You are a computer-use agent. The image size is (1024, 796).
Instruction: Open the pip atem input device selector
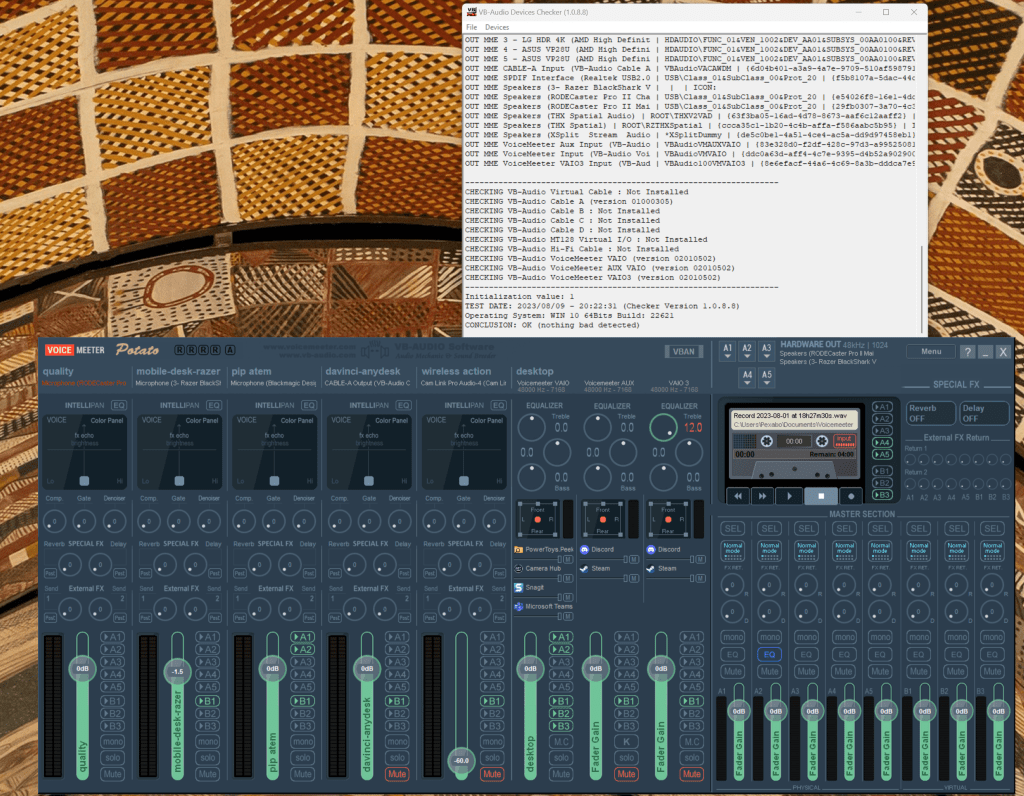click(273, 383)
